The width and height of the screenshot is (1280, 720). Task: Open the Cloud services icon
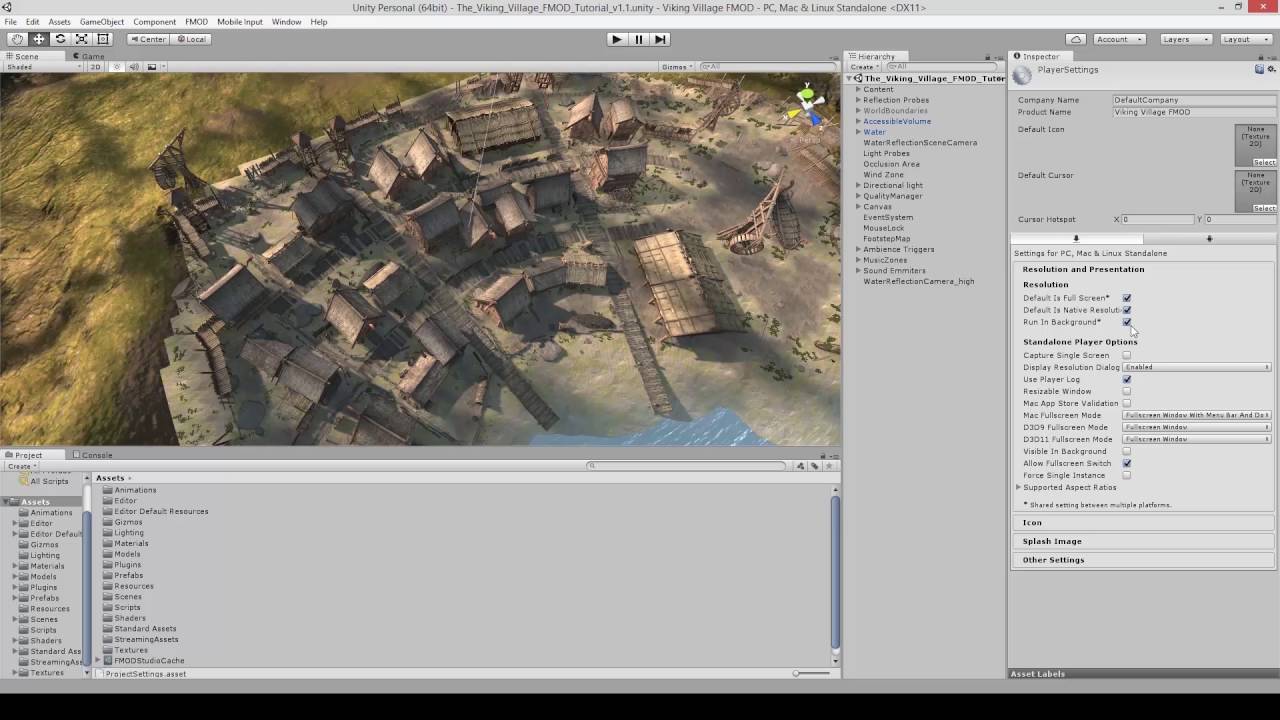[x=1076, y=39]
